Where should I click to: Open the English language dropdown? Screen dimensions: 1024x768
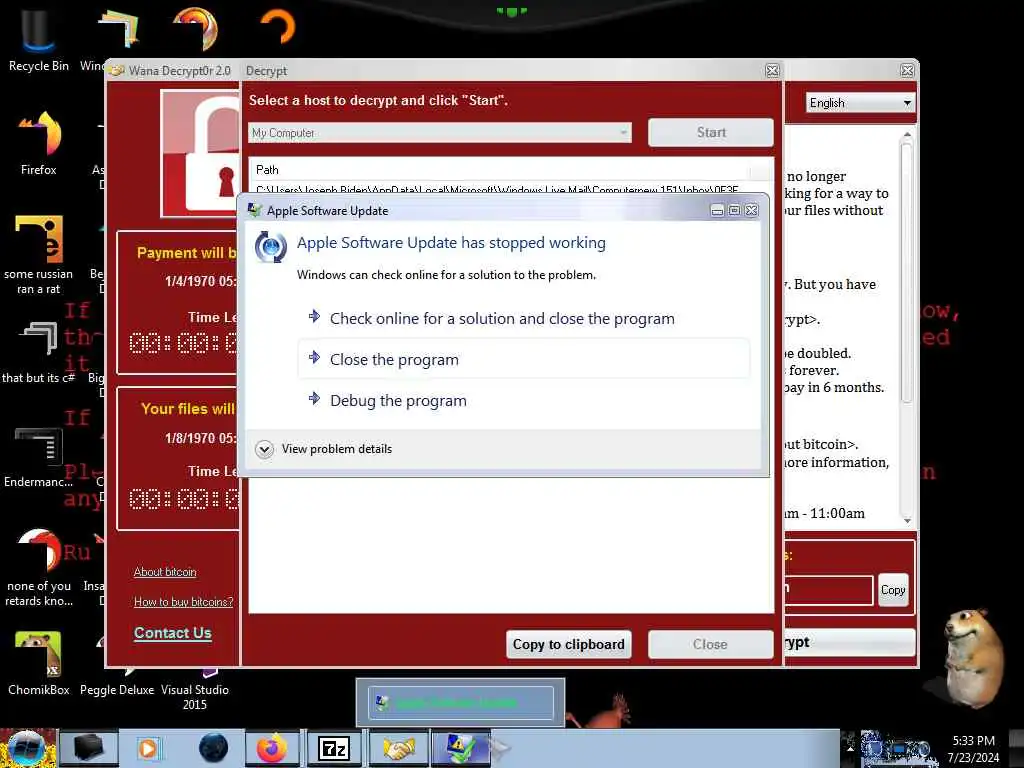[x=860, y=103]
